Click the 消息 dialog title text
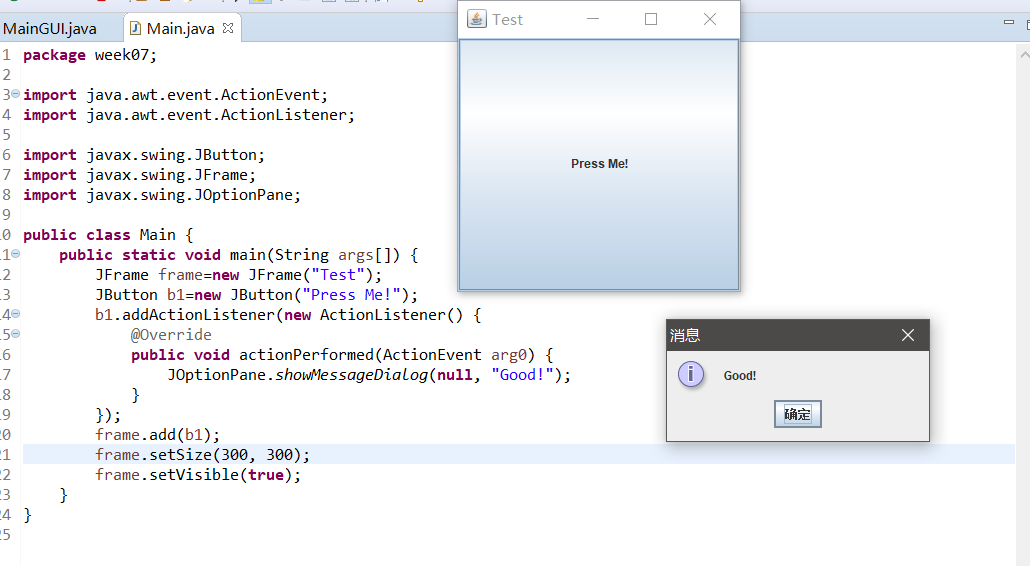The width and height of the screenshot is (1030, 566). [x=685, y=336]
